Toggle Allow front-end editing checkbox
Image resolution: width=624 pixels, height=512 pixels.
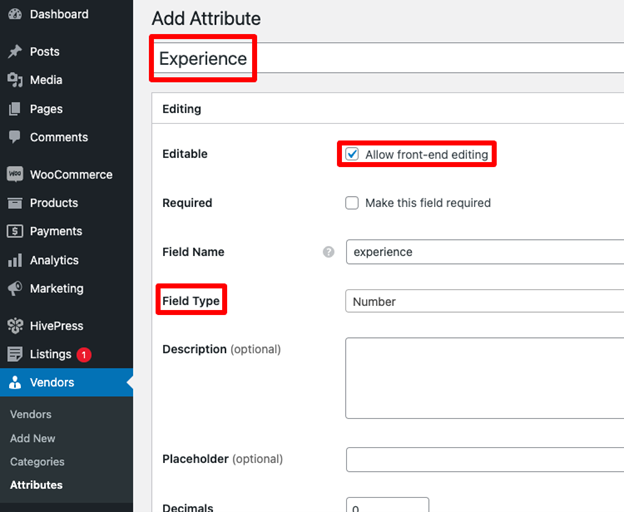352,154
